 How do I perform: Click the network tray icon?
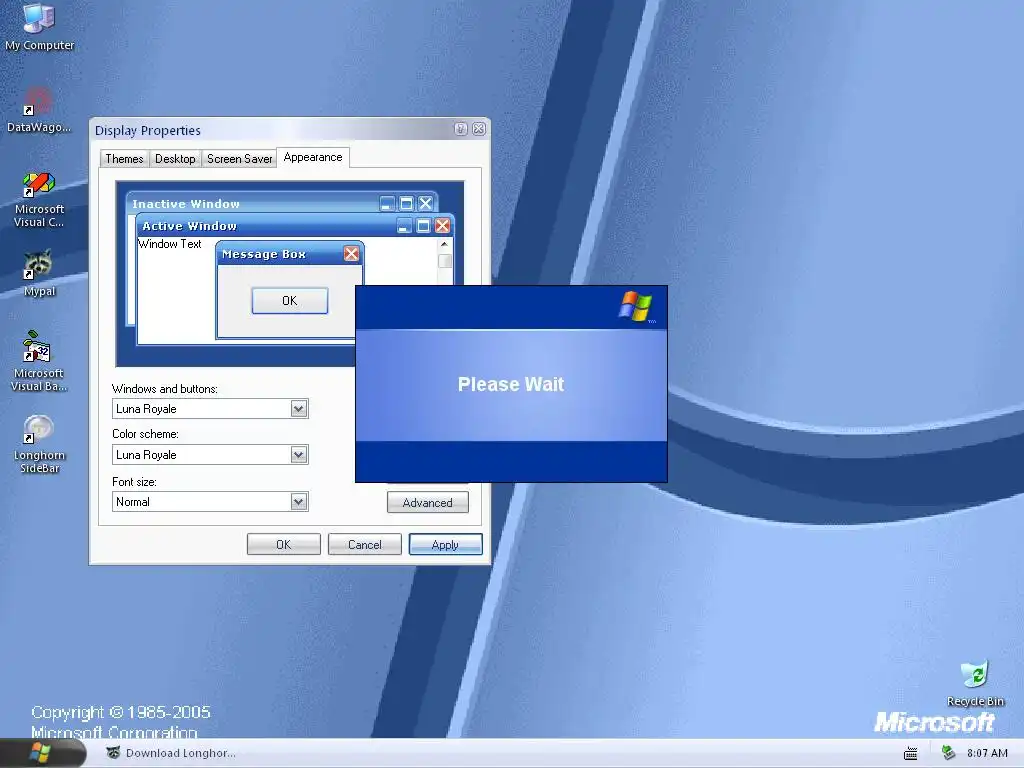point(948,753)
